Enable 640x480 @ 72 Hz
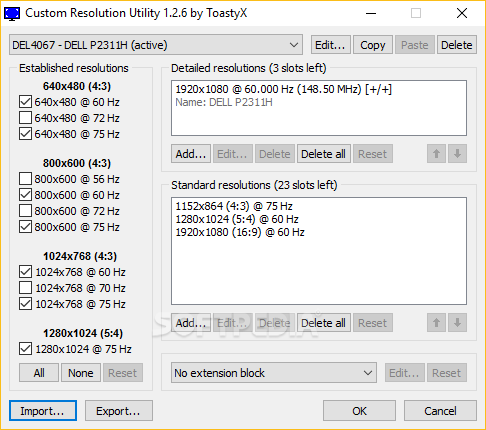Image resolution: width=486 pixels, height=430 pixels. pos(25,118)
